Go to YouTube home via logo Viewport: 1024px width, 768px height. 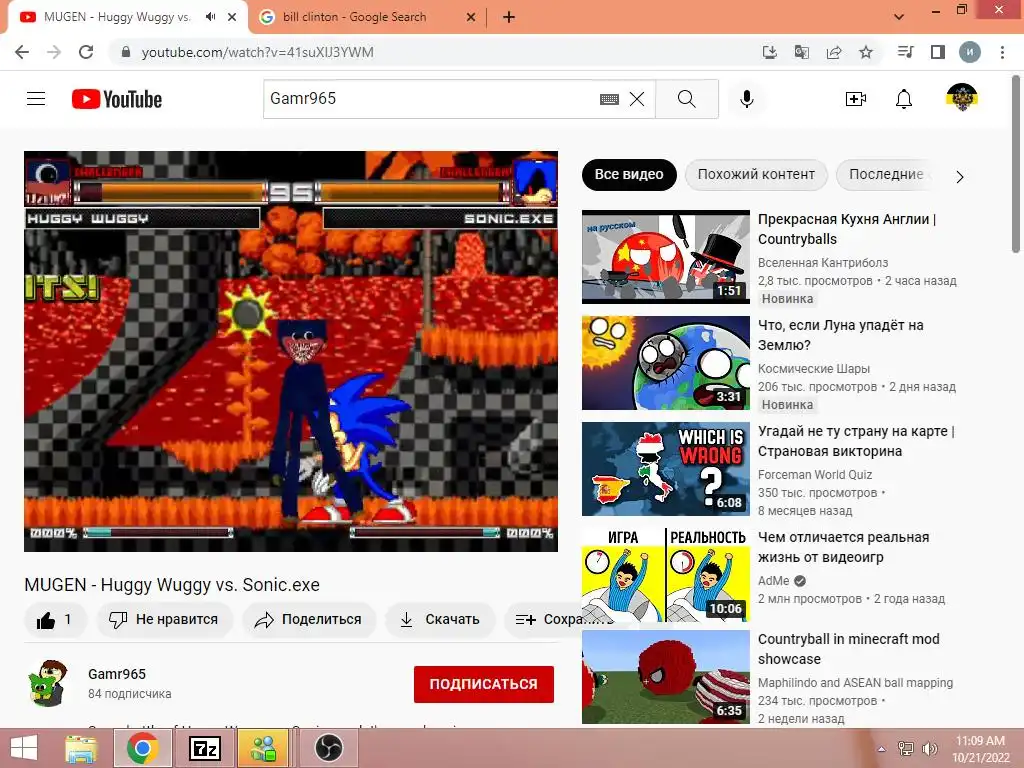pyautogui.click(x=117, y=99)
